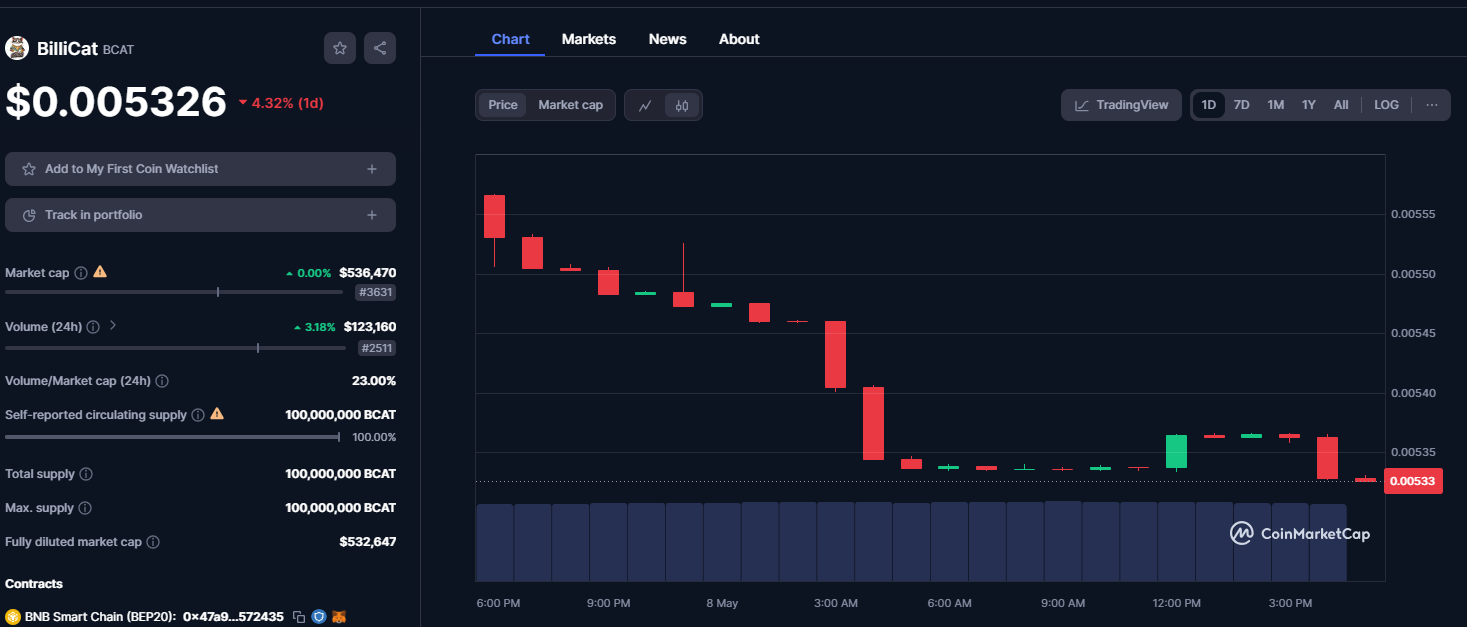Click the 0.00555 price axis label
This screenshot has height=627, width=1467.
click(1413, 215)
